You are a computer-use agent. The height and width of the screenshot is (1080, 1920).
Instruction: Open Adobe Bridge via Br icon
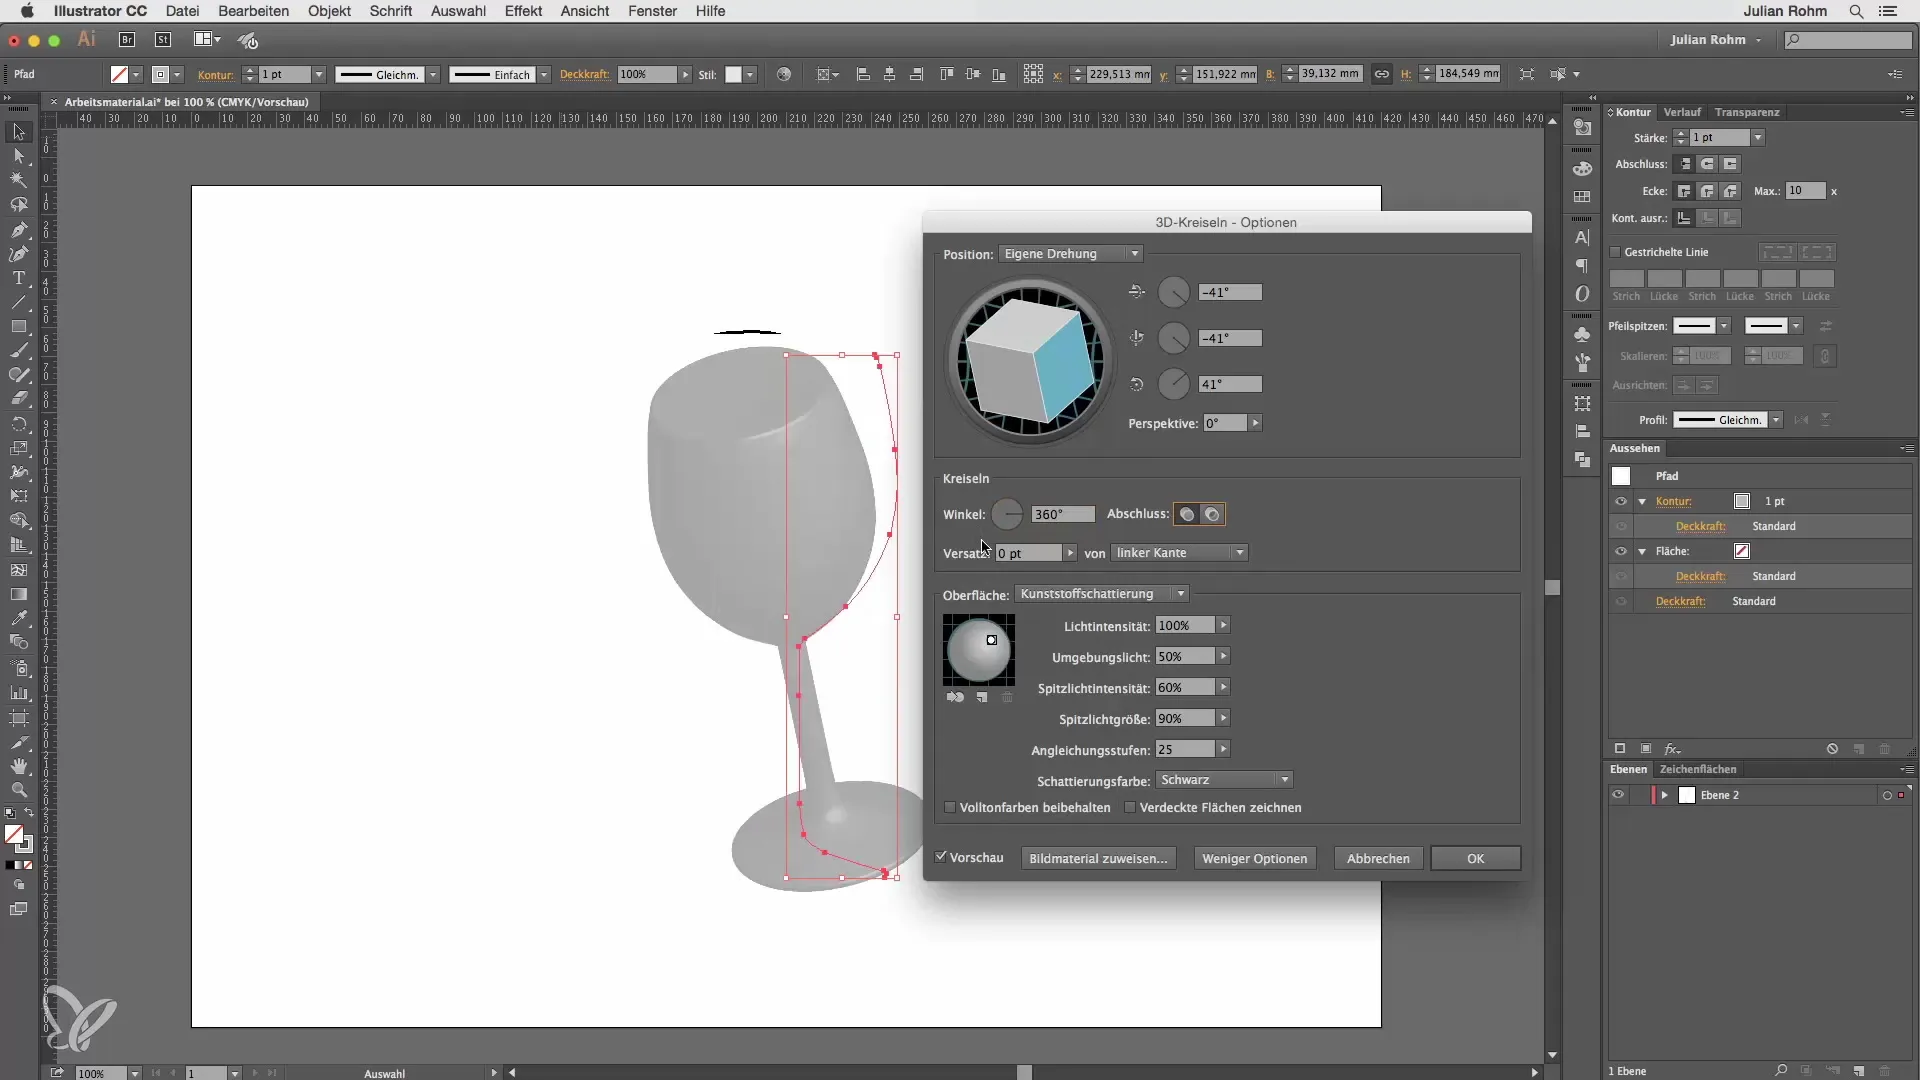pyautogui.click(x=127, y=40)
